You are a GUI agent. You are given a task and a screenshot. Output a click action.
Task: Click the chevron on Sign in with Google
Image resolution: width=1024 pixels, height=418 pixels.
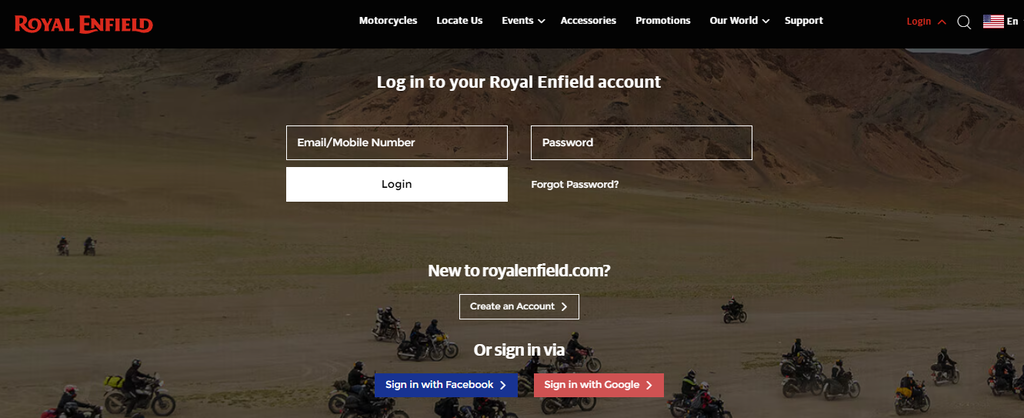pos(648,385)
